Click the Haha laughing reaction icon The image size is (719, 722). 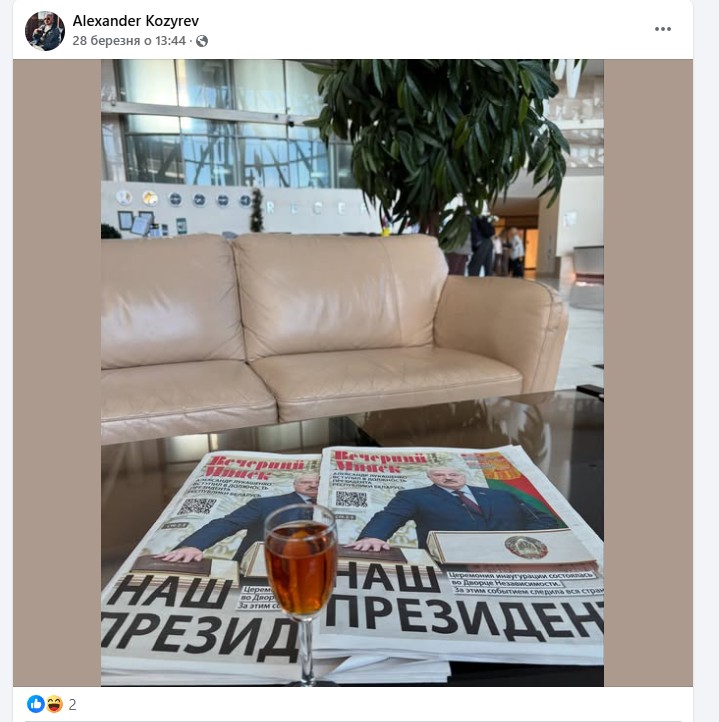(x=53, y=704)
